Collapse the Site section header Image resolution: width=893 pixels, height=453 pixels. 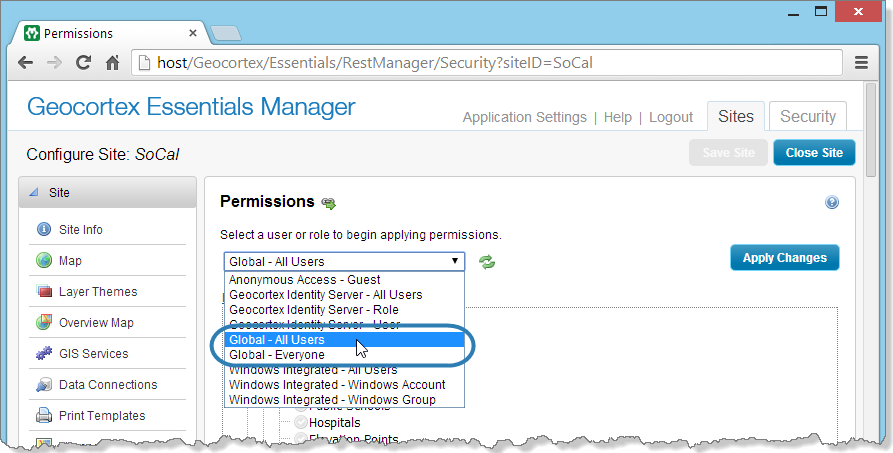click(108, 193)
